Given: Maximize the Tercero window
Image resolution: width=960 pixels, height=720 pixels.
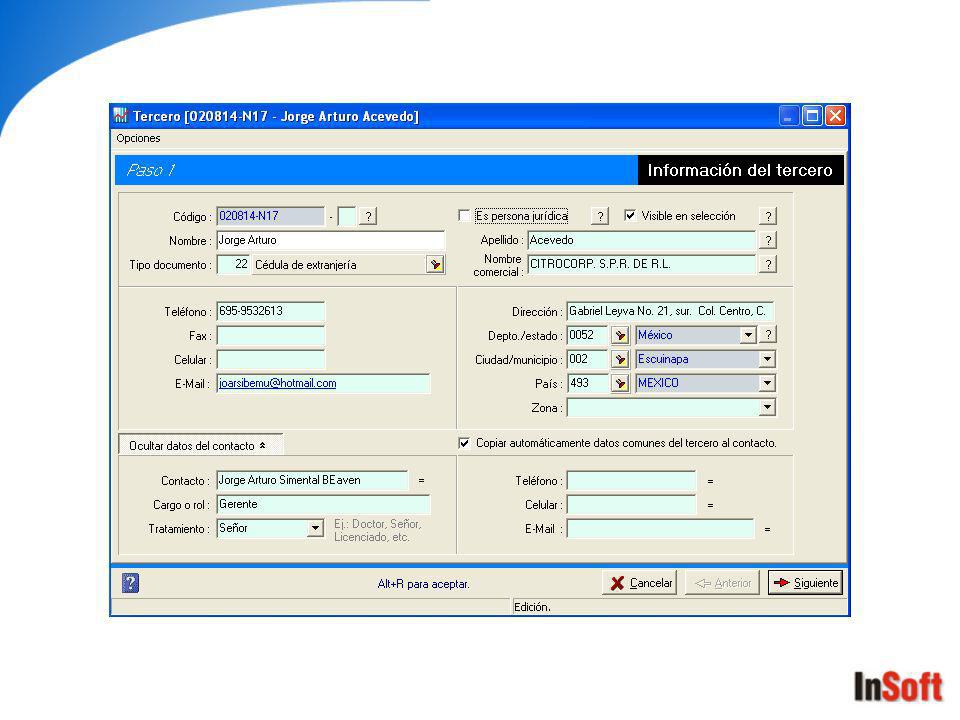Looking at the screenshot, I should (x=812, y=116).
